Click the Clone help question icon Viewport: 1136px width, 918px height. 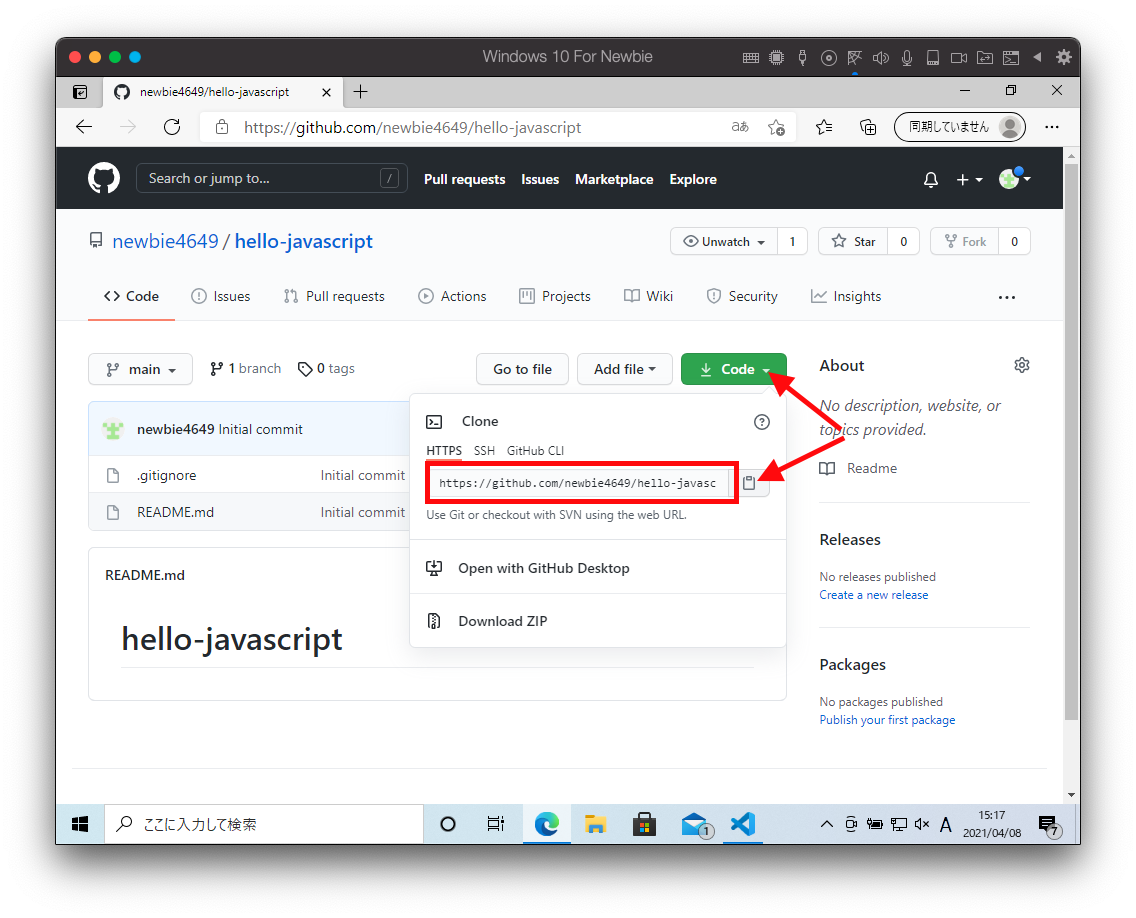[x=761, y=422]
